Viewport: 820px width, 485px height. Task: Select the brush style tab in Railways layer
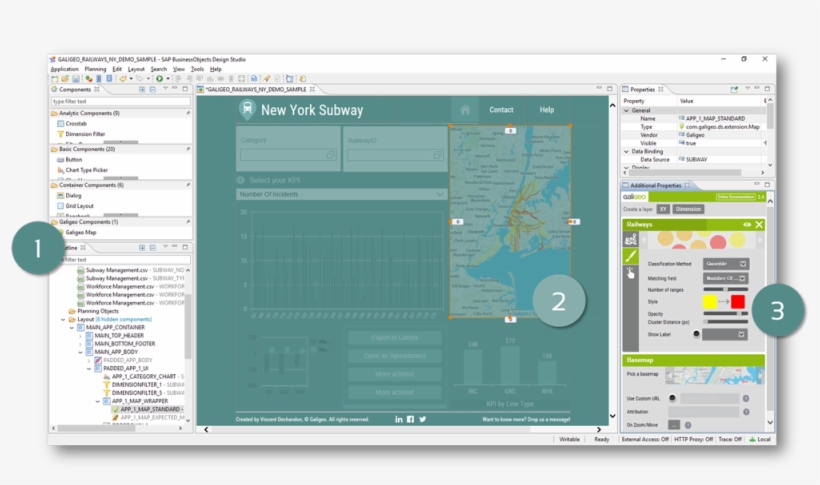coord(631,256)
